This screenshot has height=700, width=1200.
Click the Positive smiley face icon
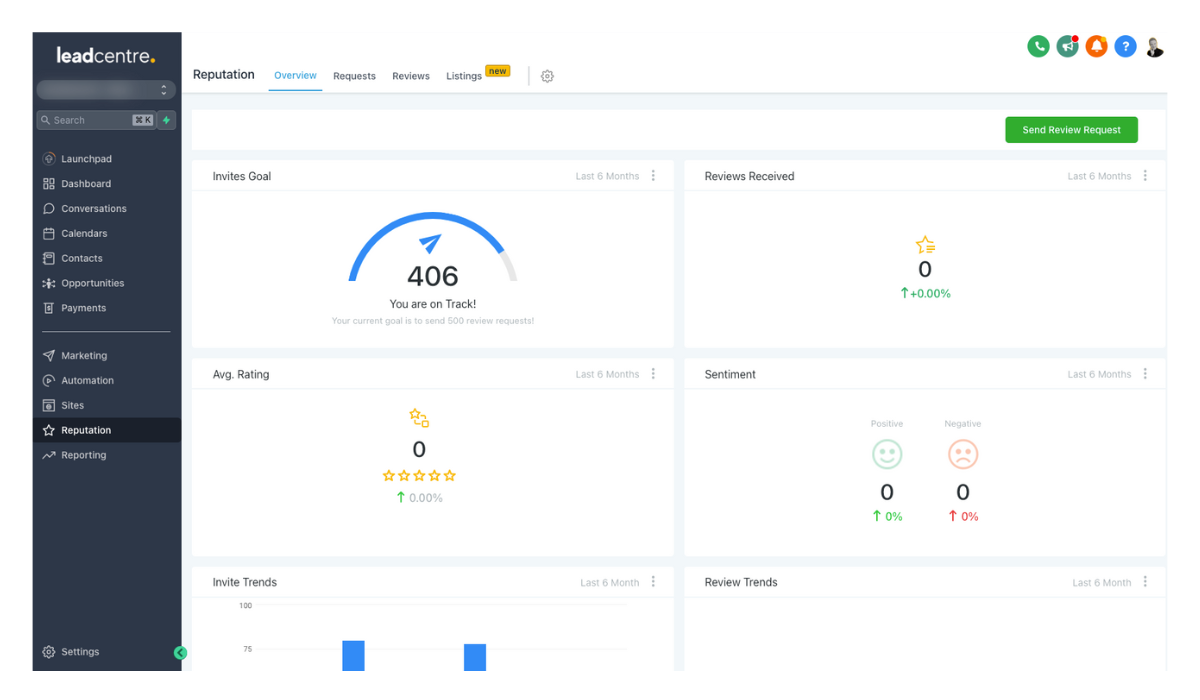(887, 455)
